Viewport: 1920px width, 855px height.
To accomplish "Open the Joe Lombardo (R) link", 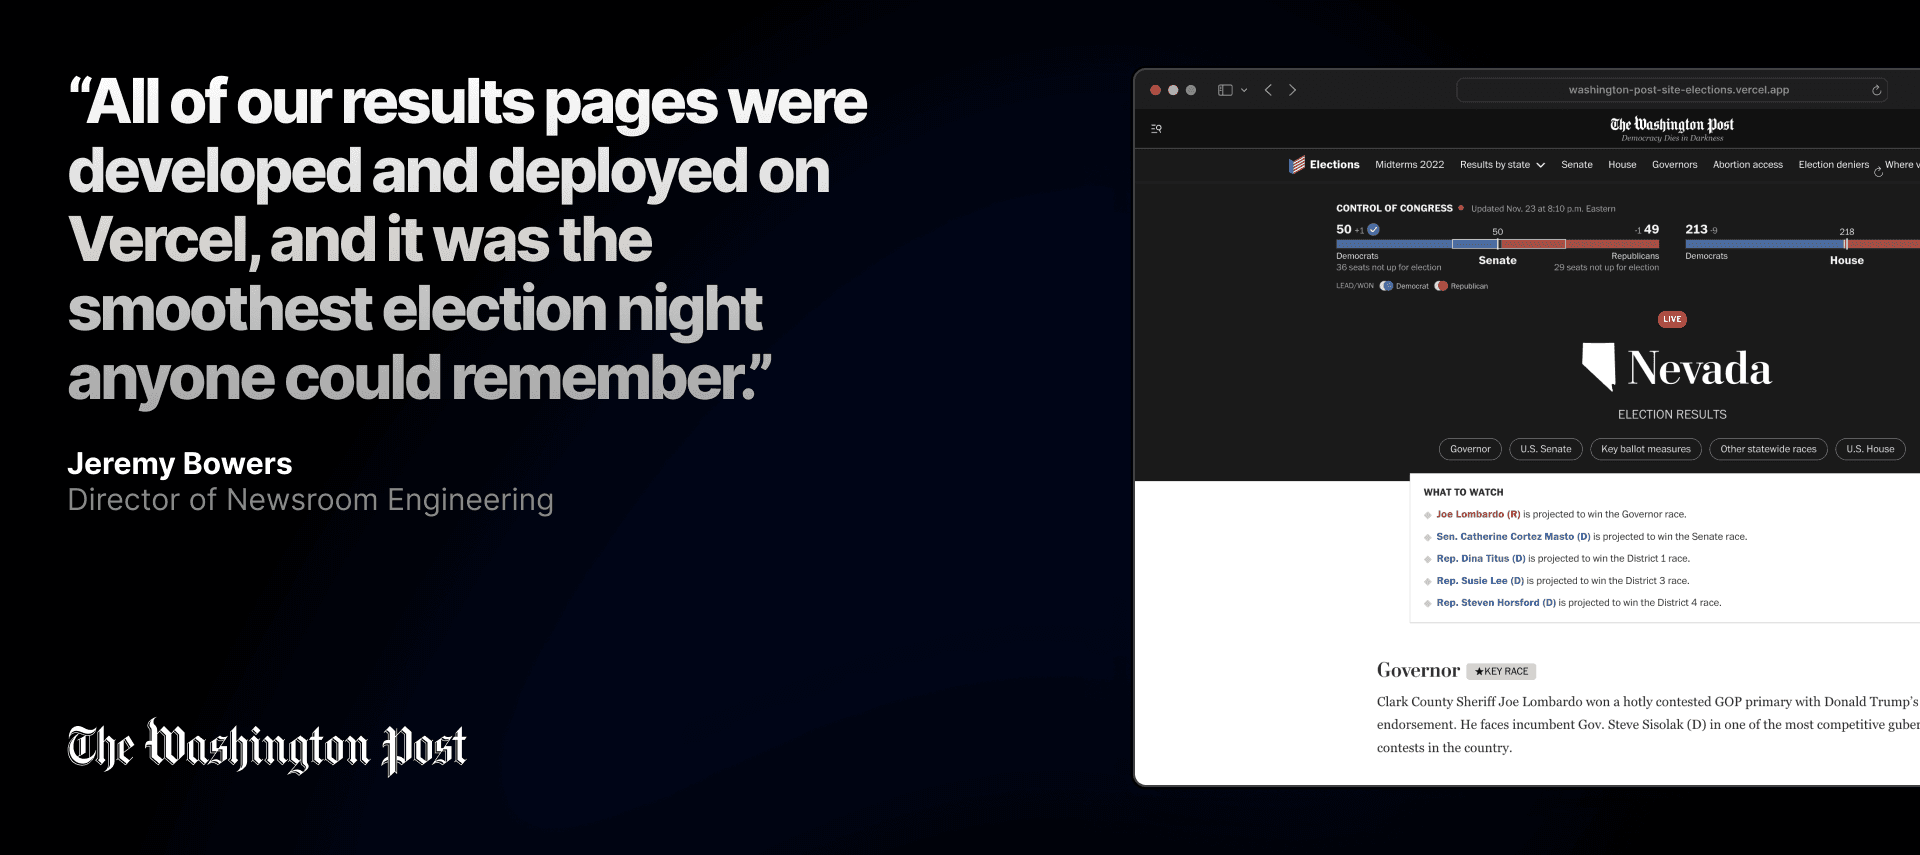I will point(1477,514).
